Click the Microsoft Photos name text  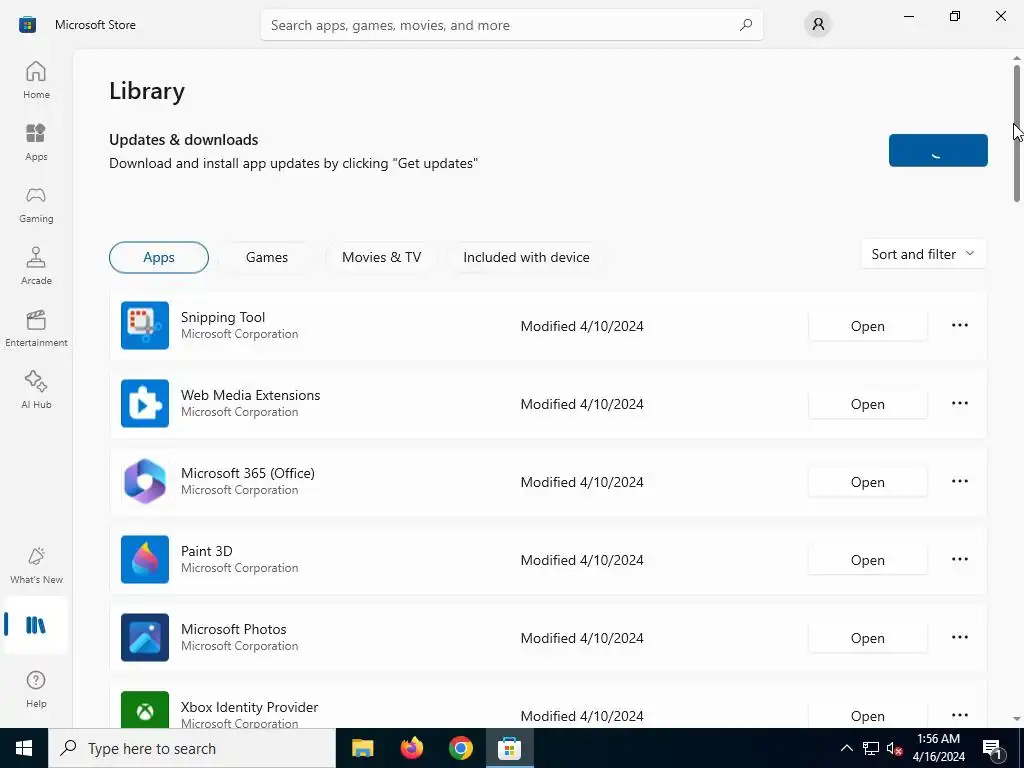coord(234,629)
